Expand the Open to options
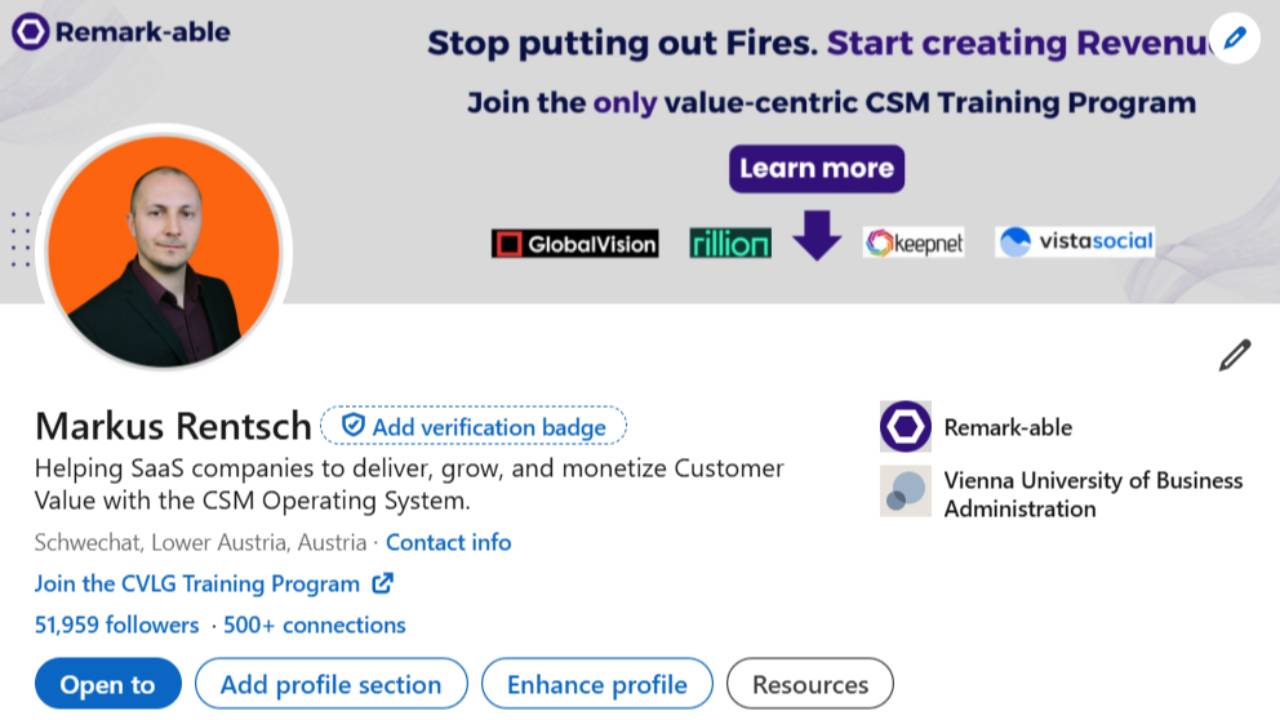Image resolution: width=1280 pixels, height=720 pixels. (108, 685)
